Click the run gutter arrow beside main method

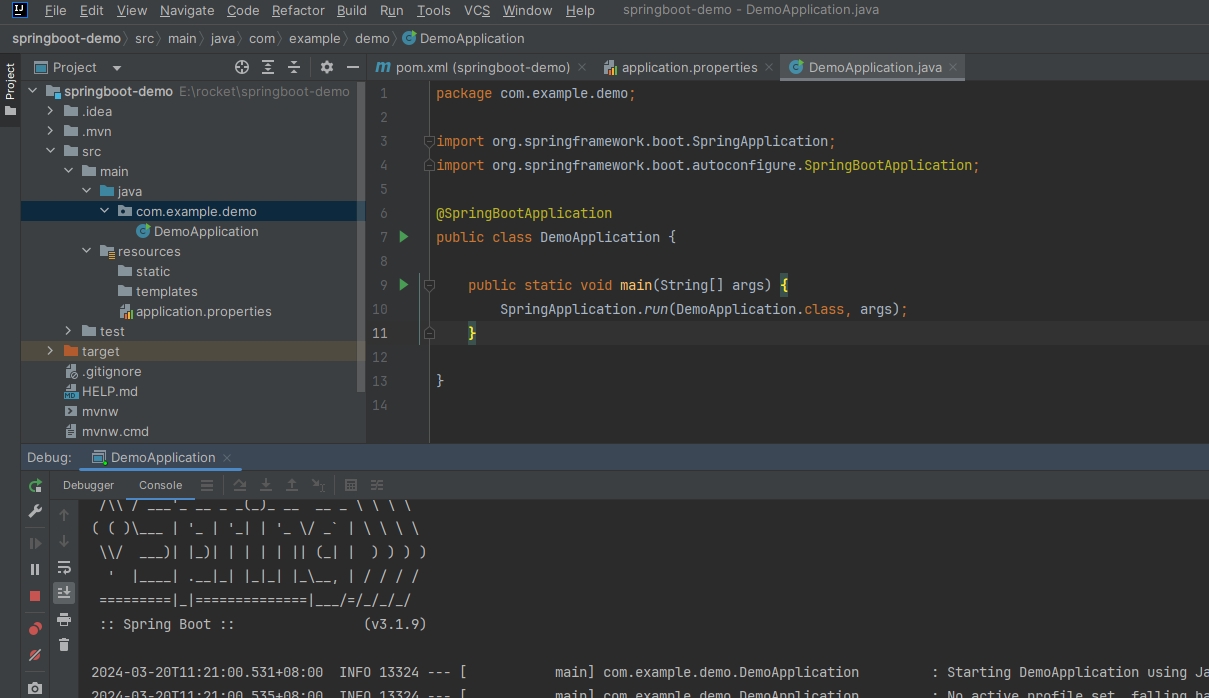coord(404,285)
